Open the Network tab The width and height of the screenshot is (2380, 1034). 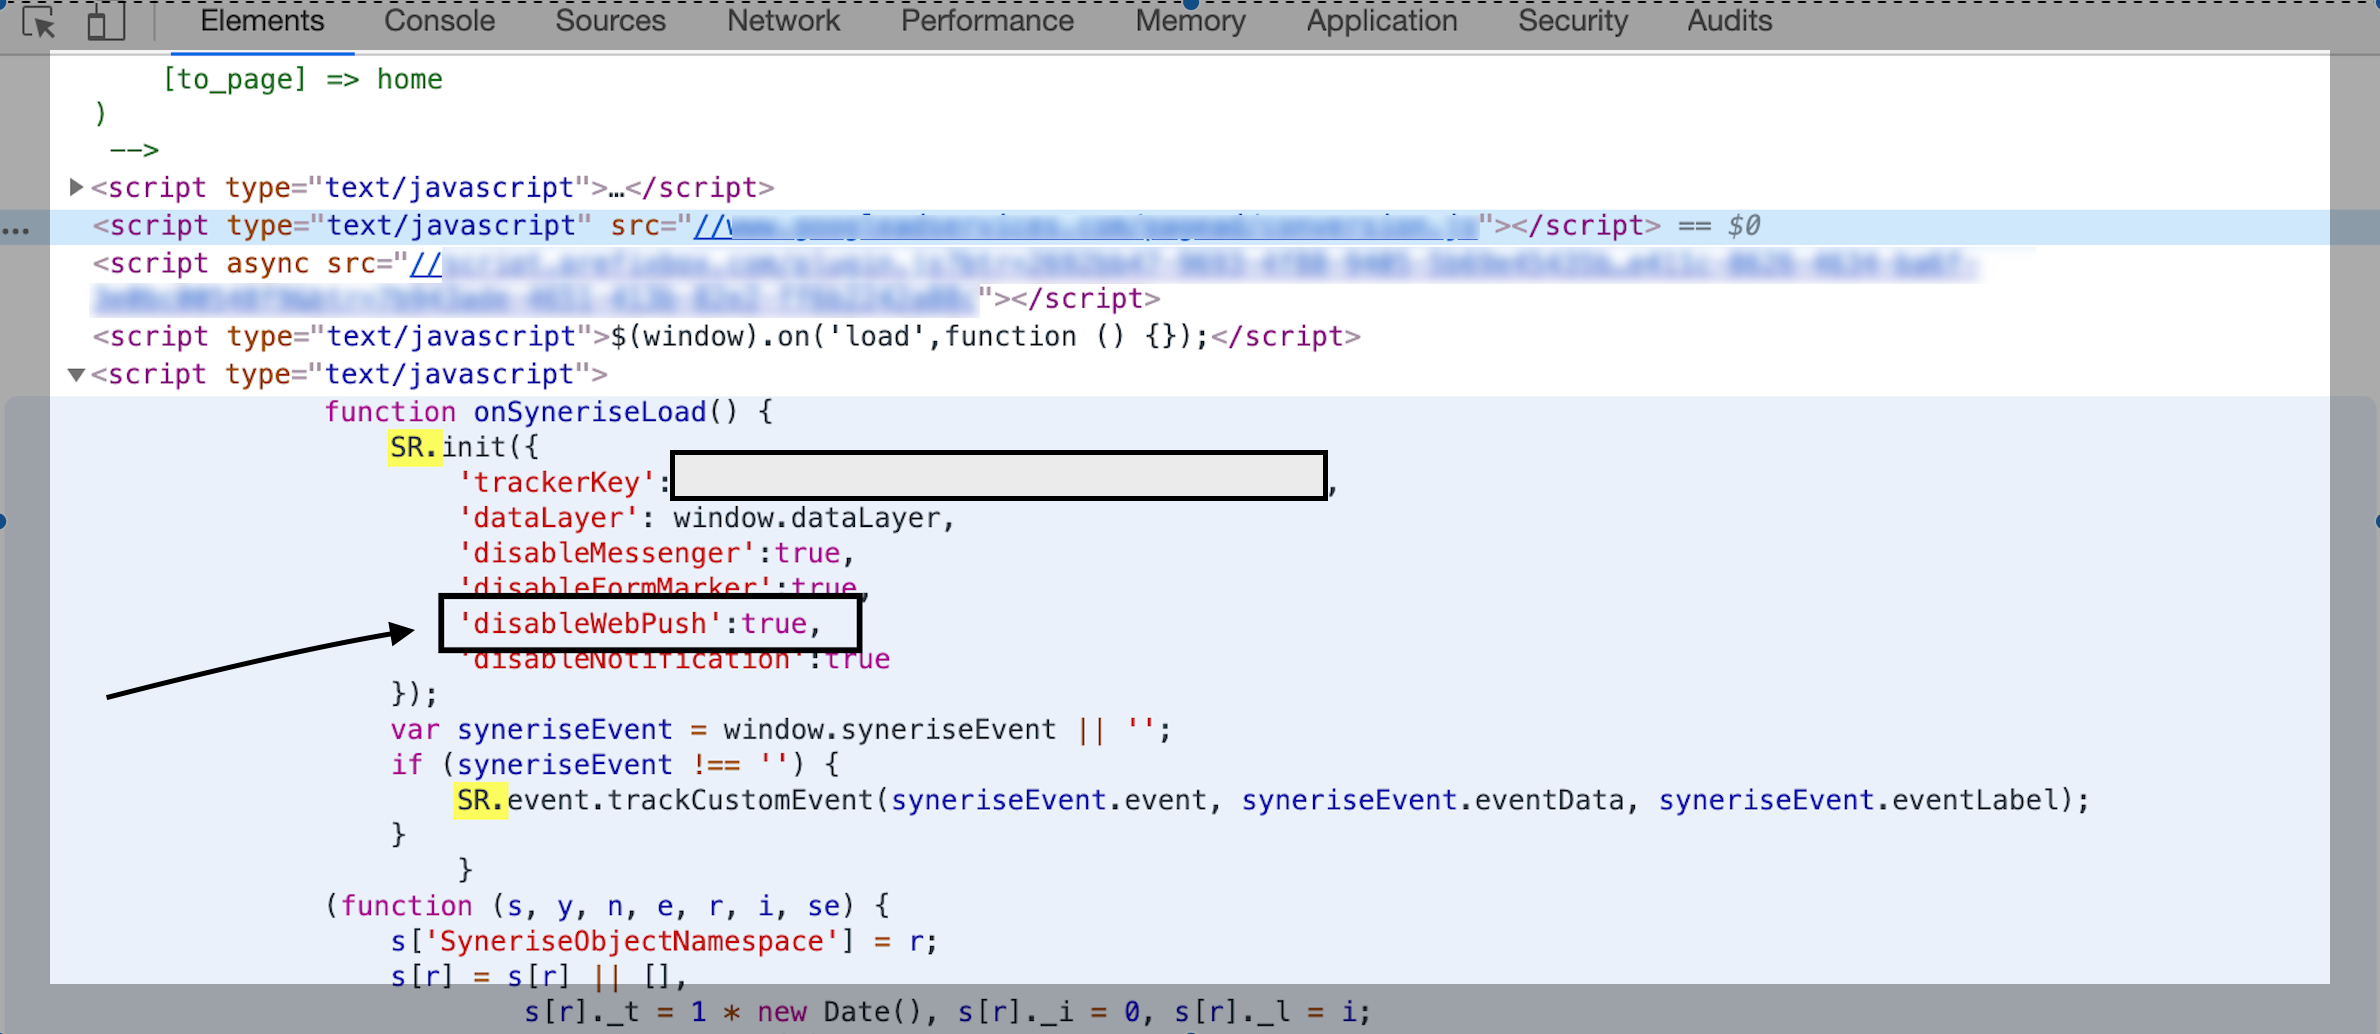783,21
